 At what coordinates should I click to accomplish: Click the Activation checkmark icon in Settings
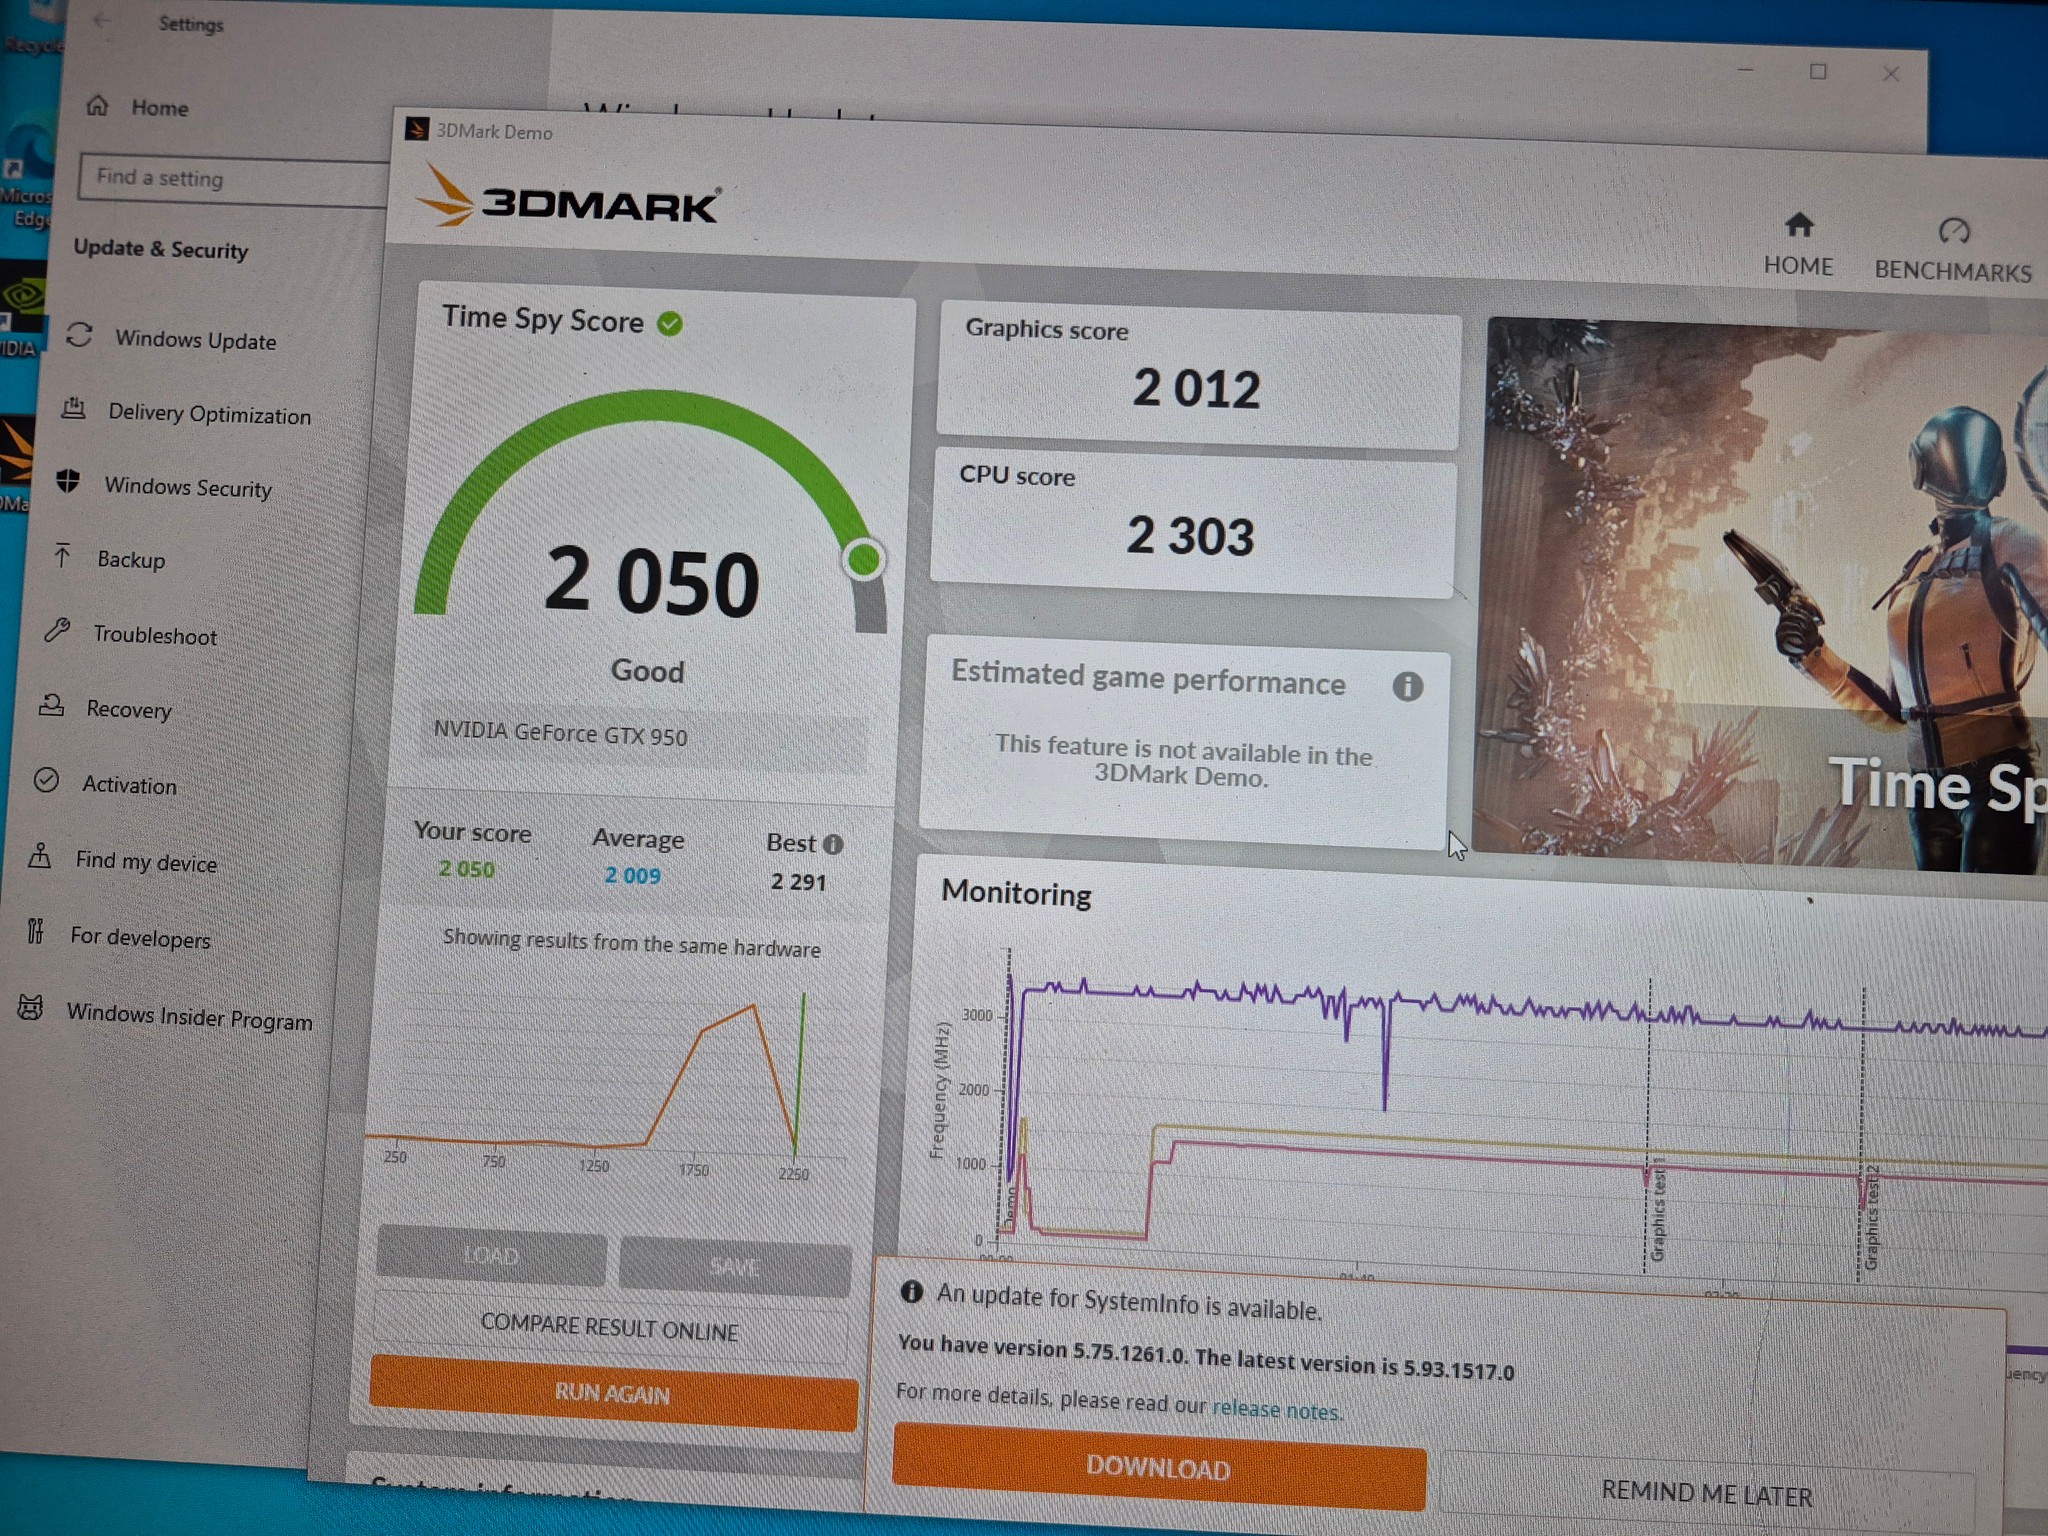pos(46,780)
